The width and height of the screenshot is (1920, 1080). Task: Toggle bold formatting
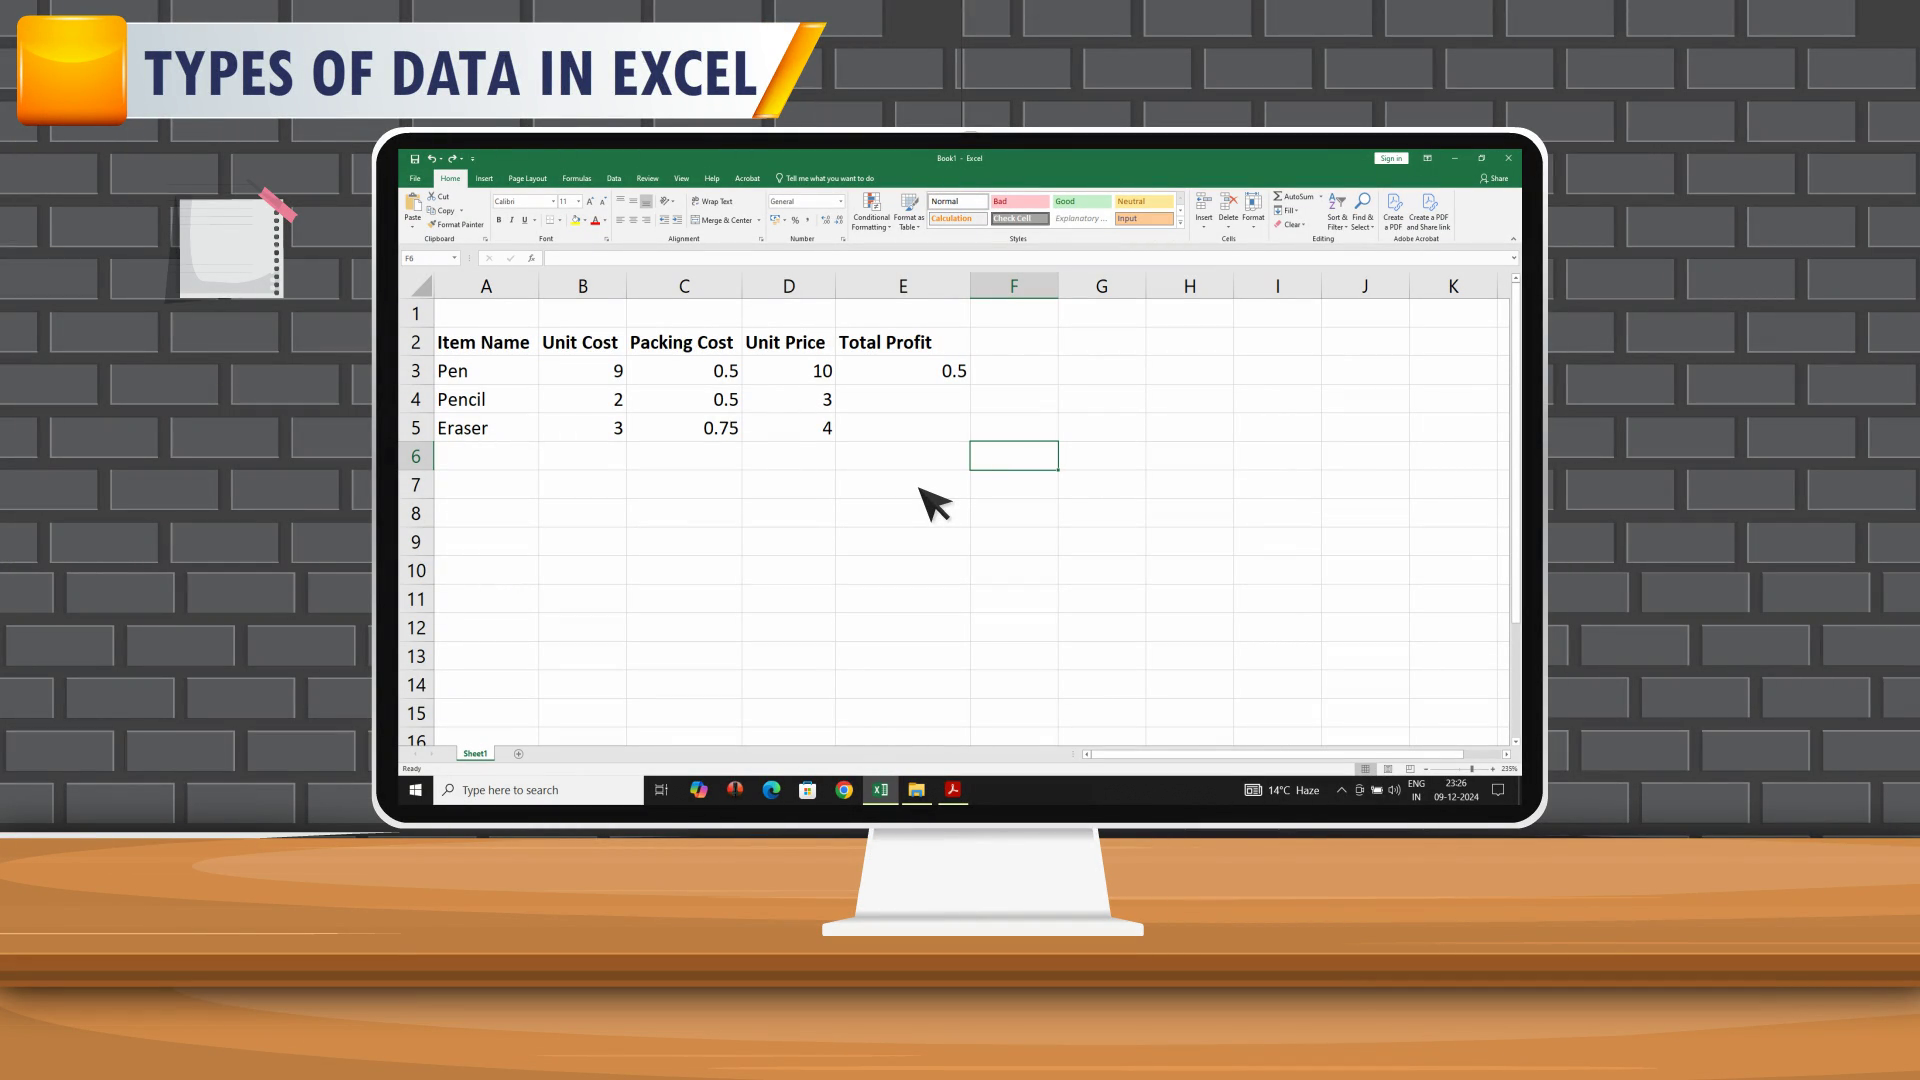pos(499,220)
